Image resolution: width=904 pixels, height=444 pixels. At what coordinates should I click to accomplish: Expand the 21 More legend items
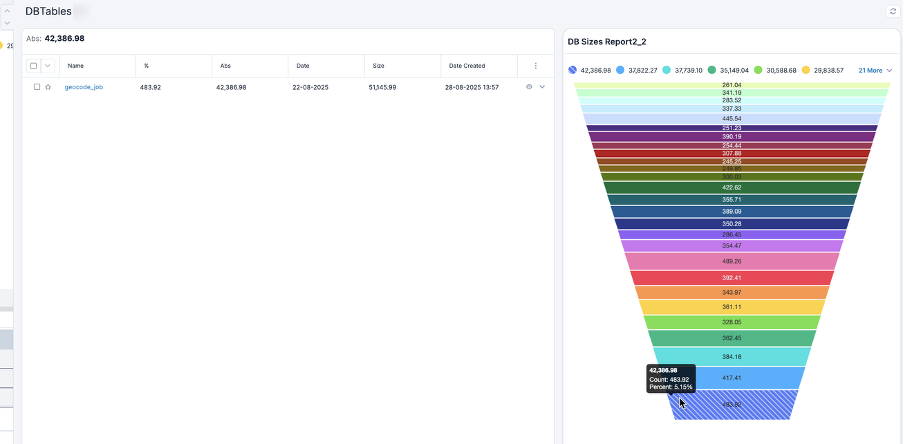pos(875,70)
